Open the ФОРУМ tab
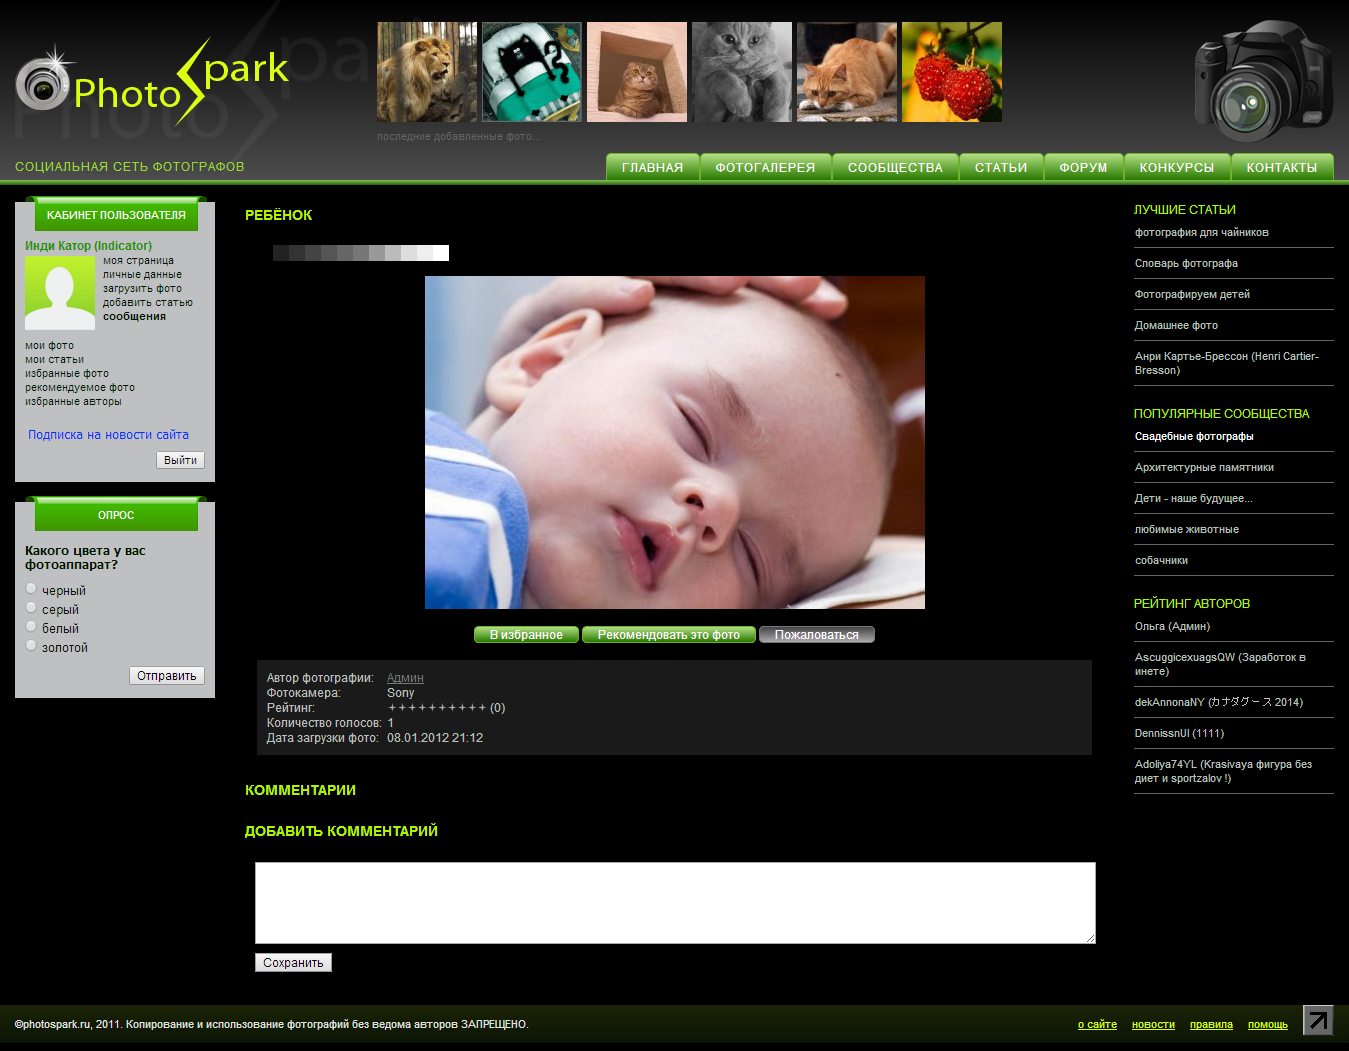The height and width of the screenshot is (1051, 1349). pyautogui.click(x=1083, y=167)
